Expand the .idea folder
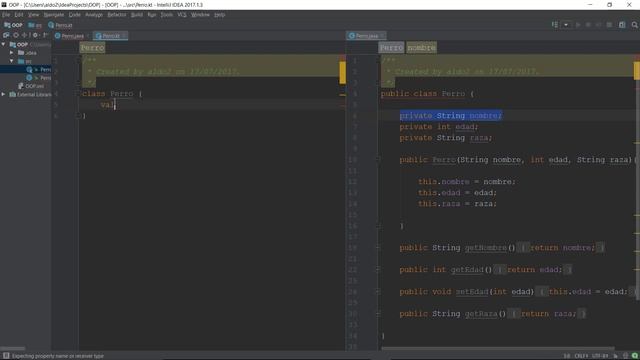Image resolution: width=640 pixels, height=360 pixels. pos(11,53)
